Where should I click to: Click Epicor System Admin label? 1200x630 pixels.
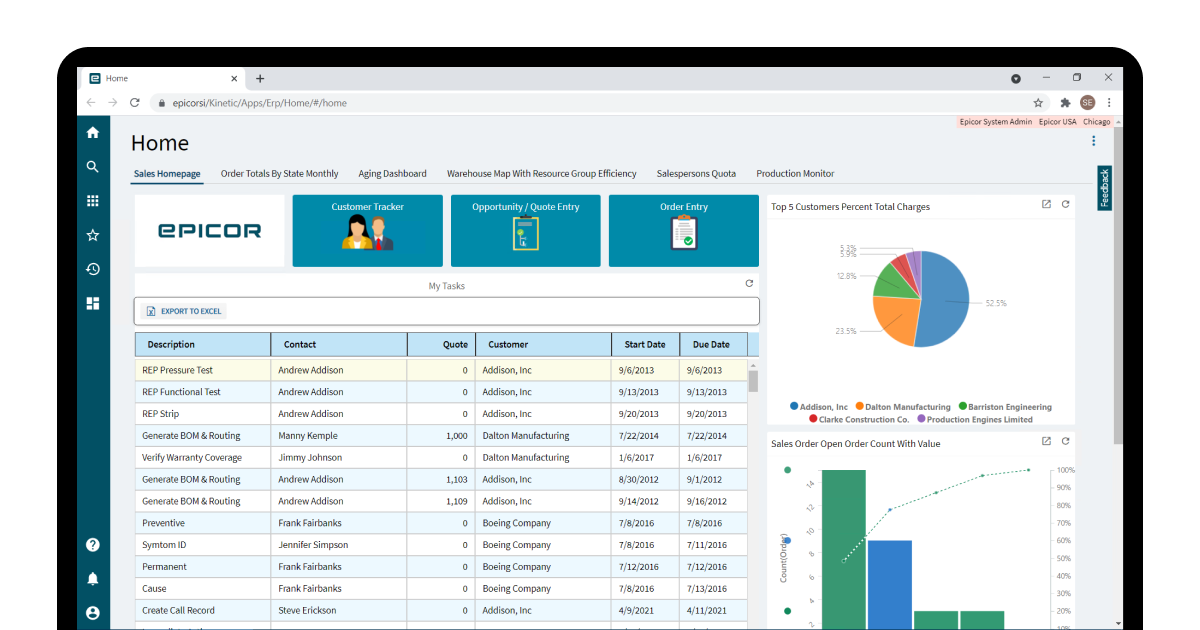995,122
